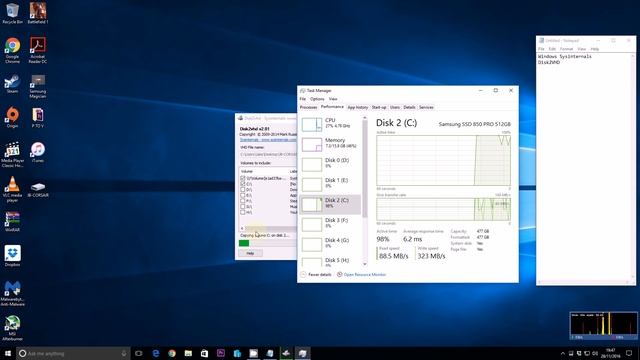This screenshot has width=640, height=360.
Task: Switch to the Users tab
Action: (x=395, y=107)
